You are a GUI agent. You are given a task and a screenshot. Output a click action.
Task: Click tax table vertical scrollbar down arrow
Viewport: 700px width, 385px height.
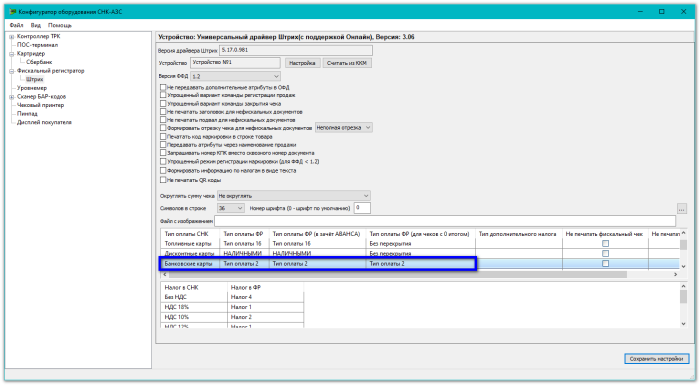coord(683,324)
